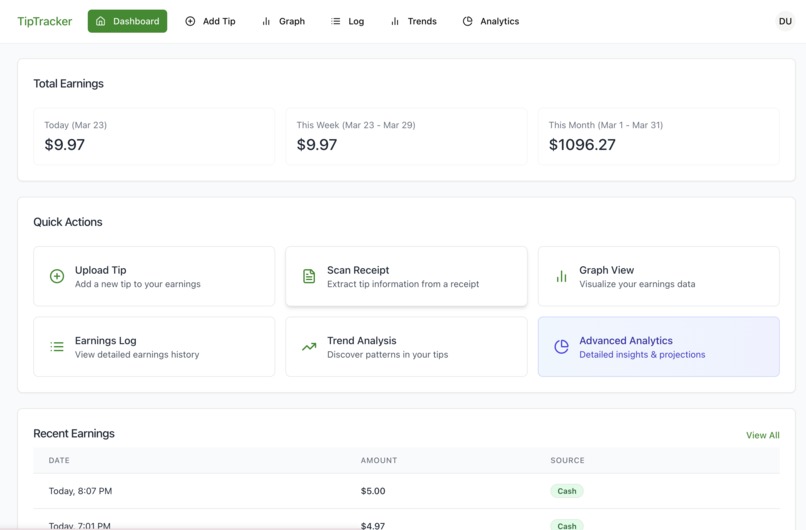Click the pie chart icon beside Analytics

coord(467,21)
